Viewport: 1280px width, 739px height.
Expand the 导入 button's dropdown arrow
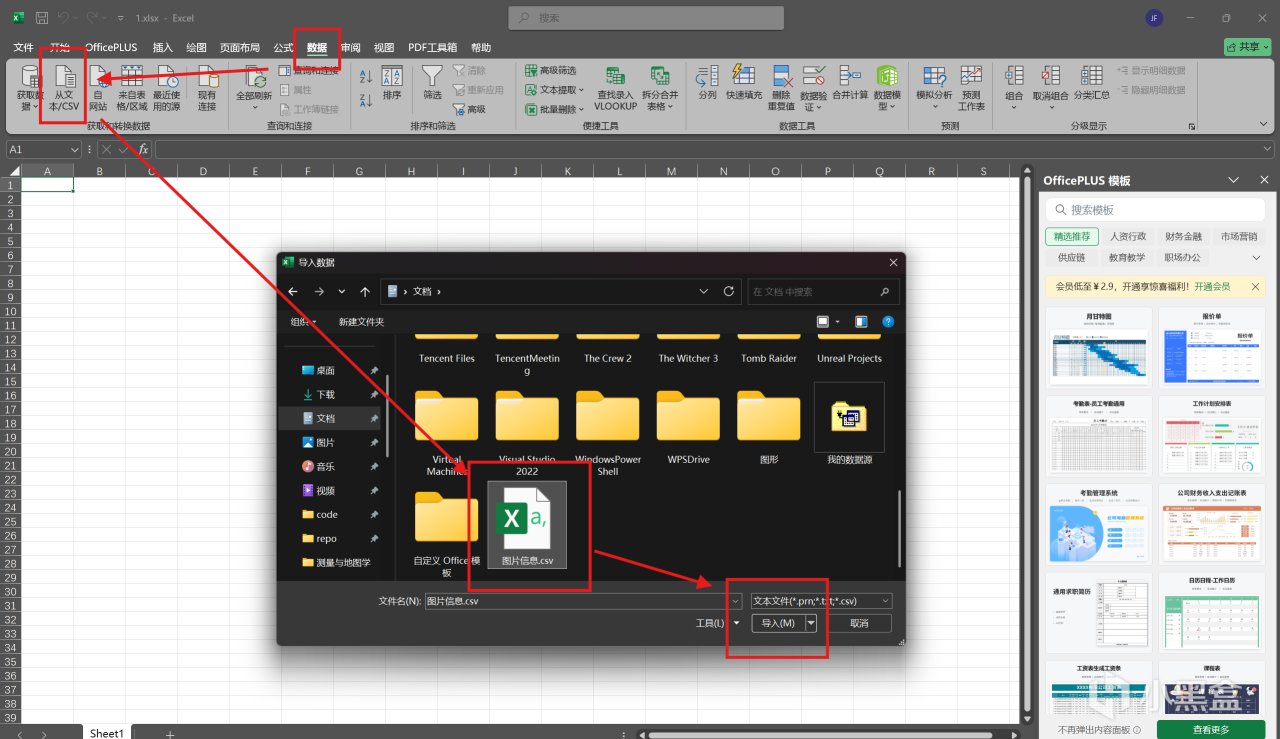pos(811,623)
